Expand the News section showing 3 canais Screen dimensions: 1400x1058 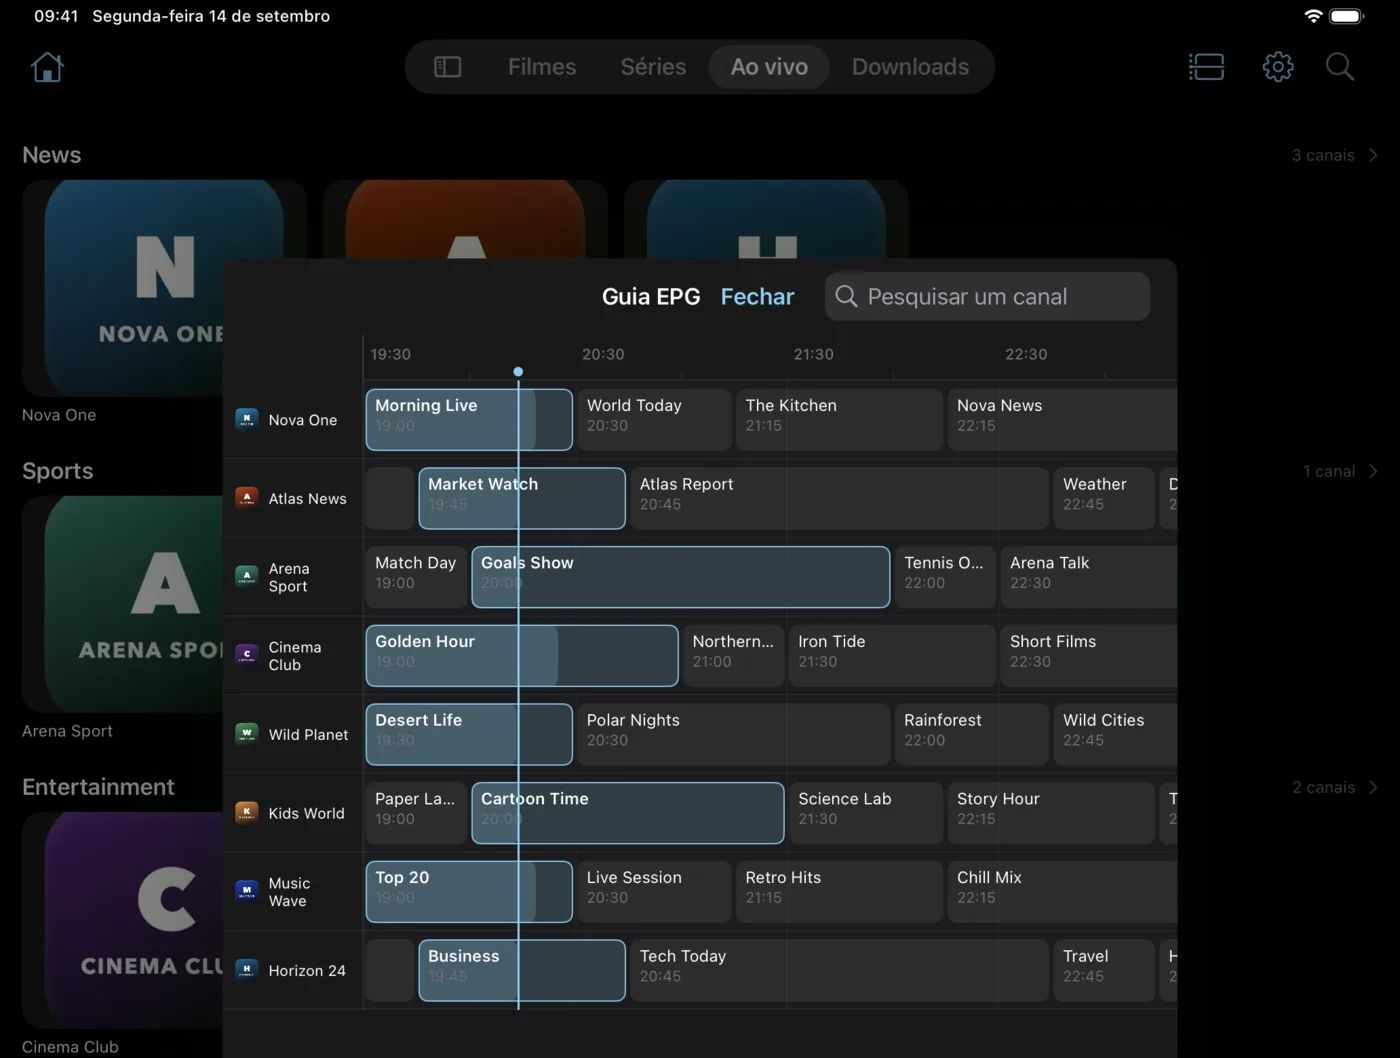pyautogui.click(x=1335, y=155)
